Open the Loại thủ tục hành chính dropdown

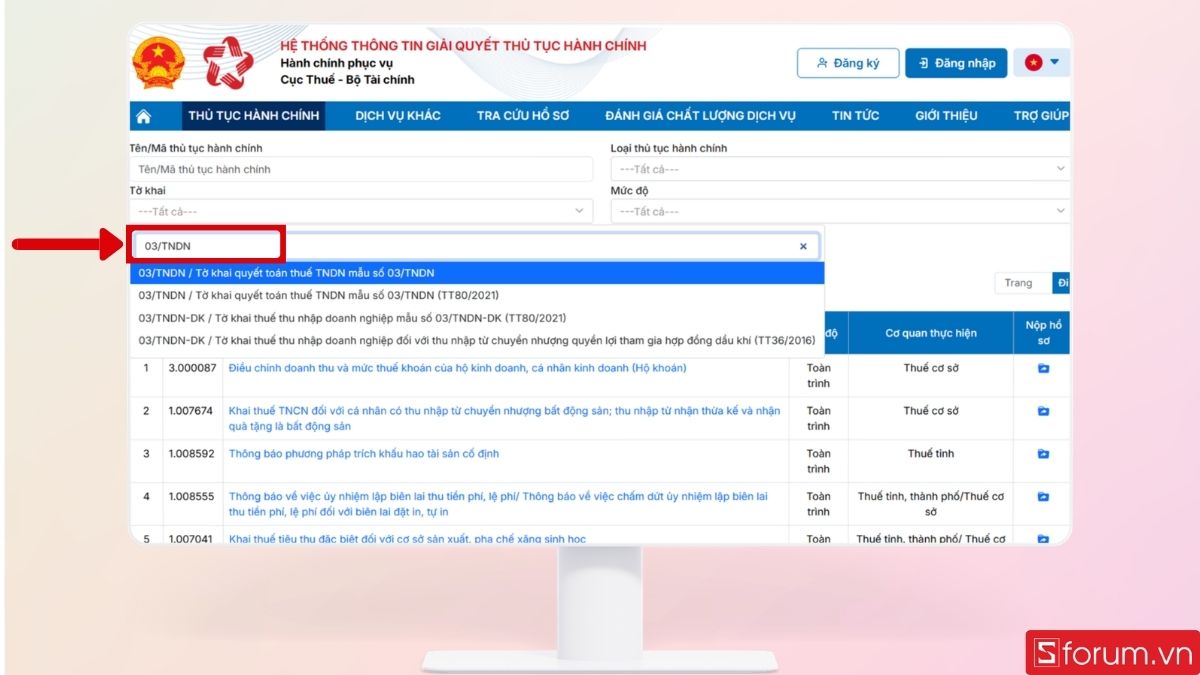(840, 168)
